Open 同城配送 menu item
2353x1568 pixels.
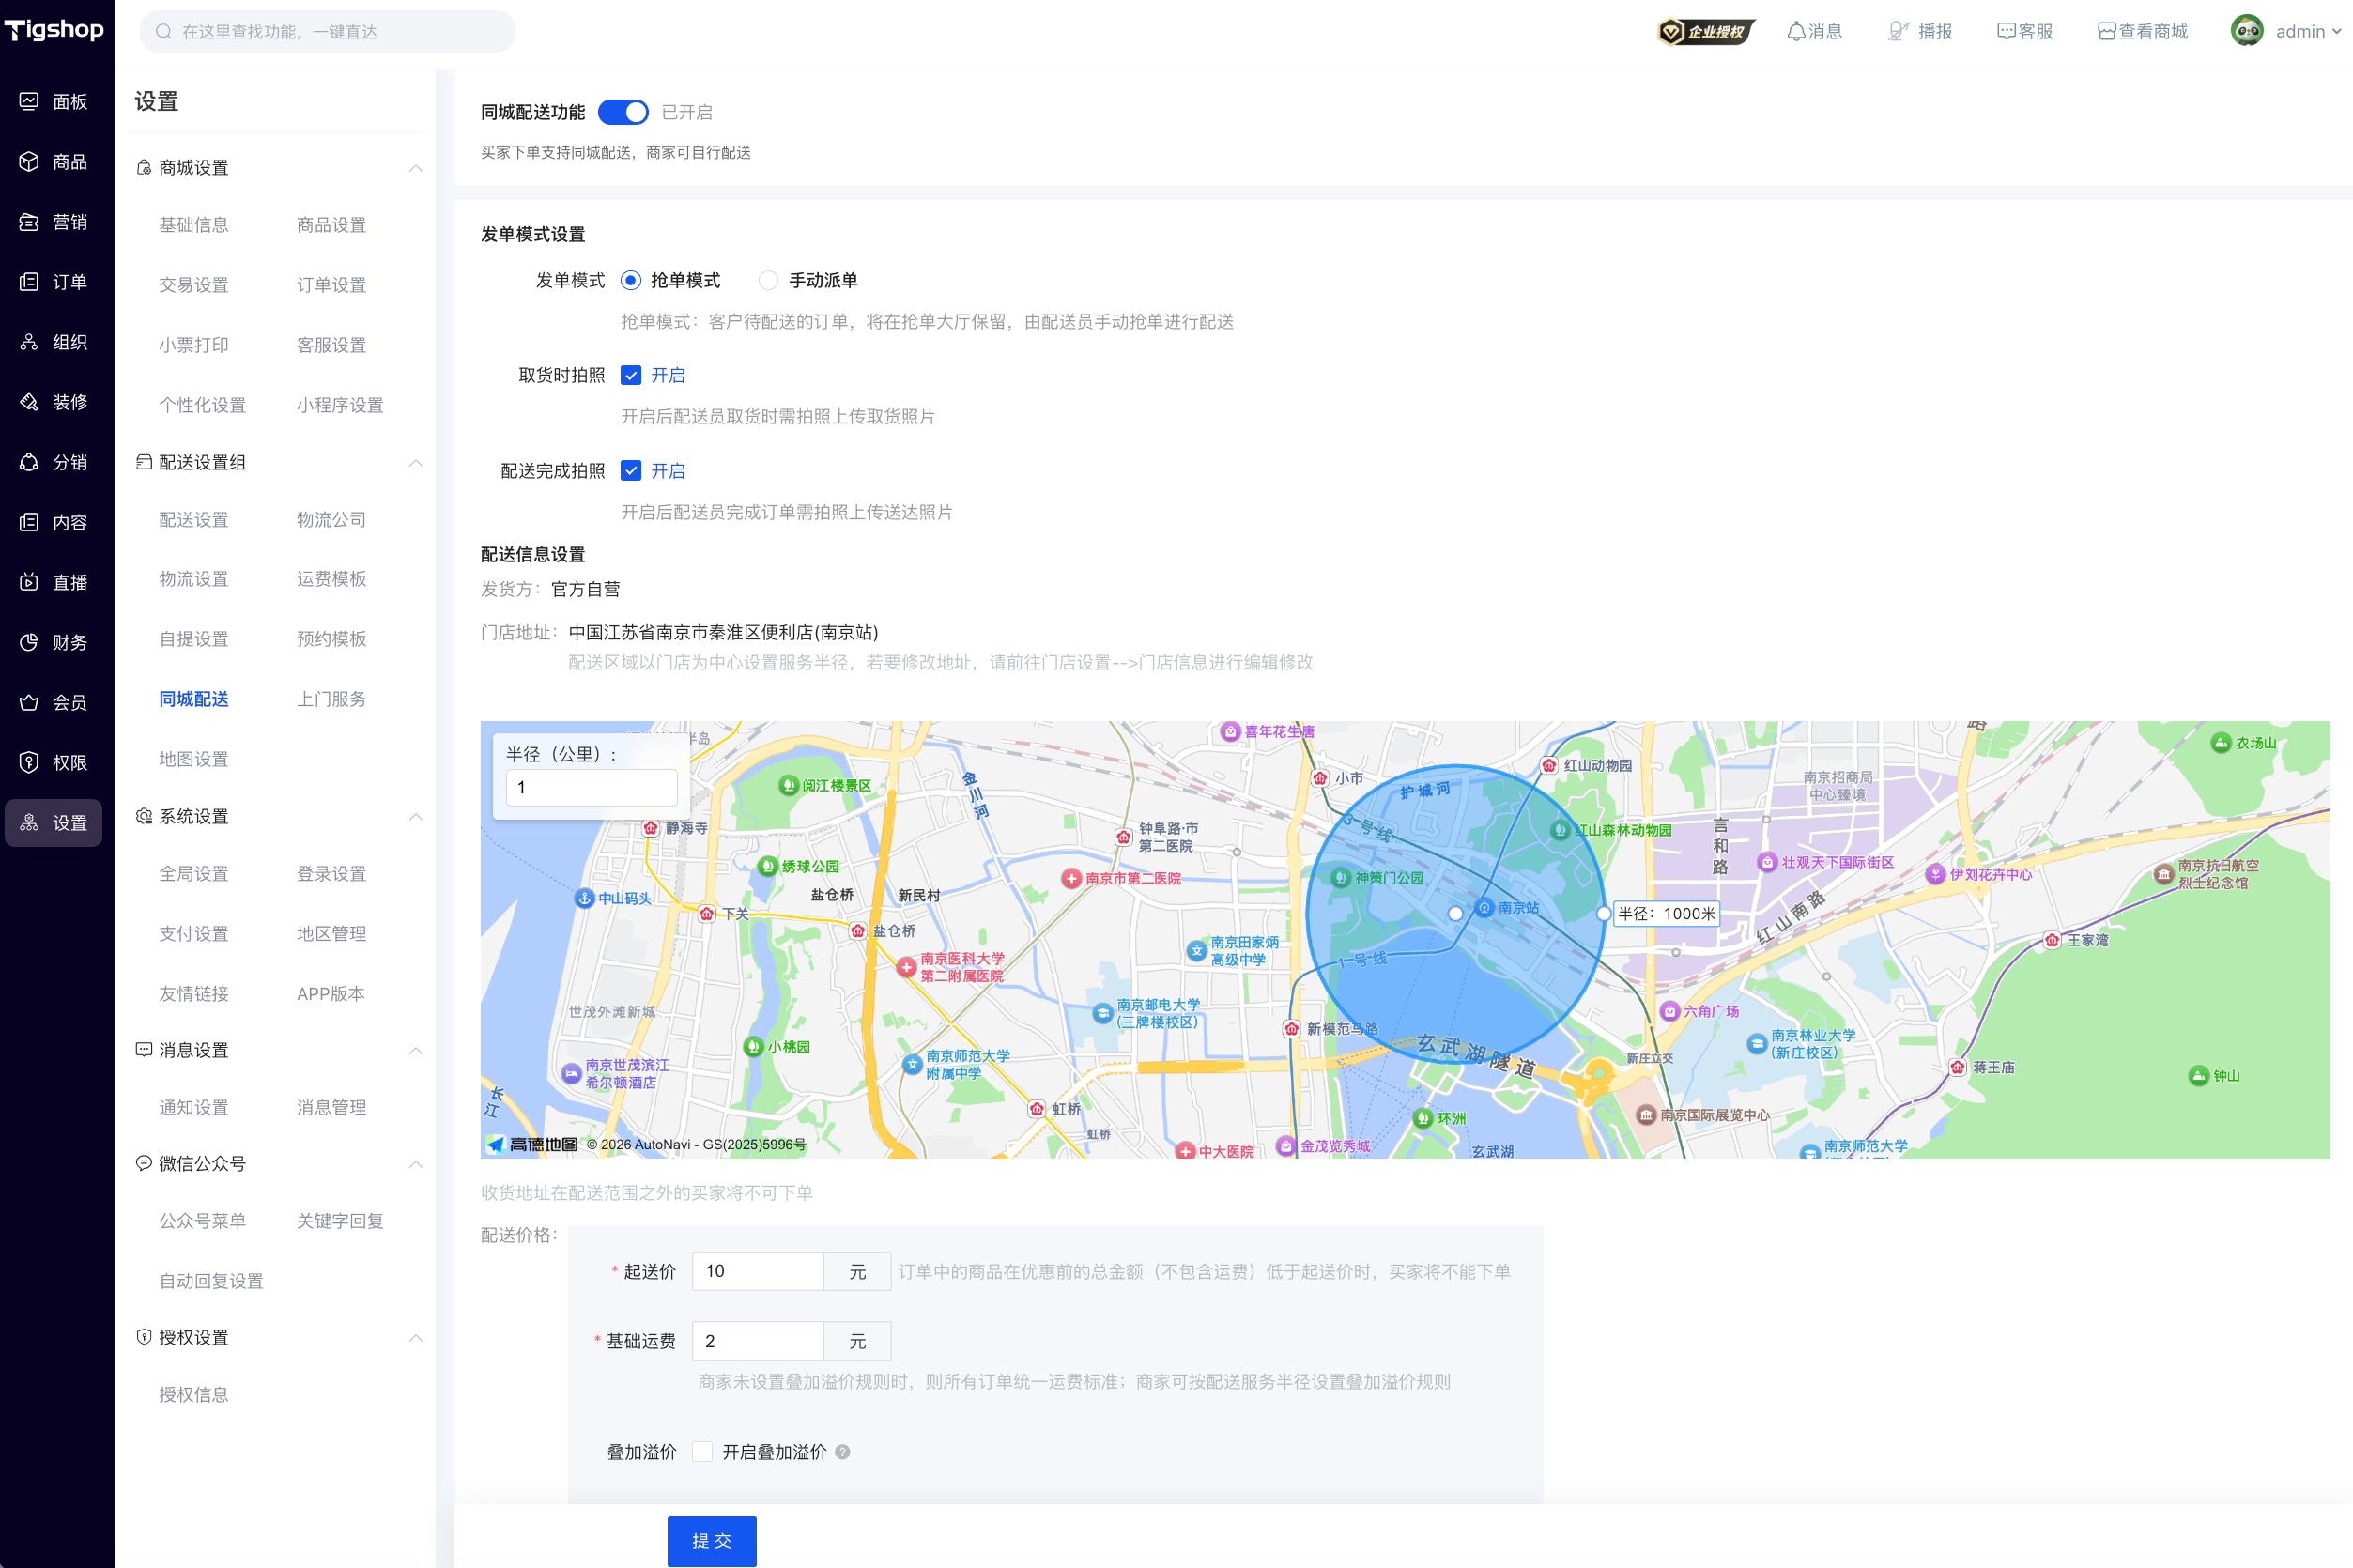coord(193,699)
